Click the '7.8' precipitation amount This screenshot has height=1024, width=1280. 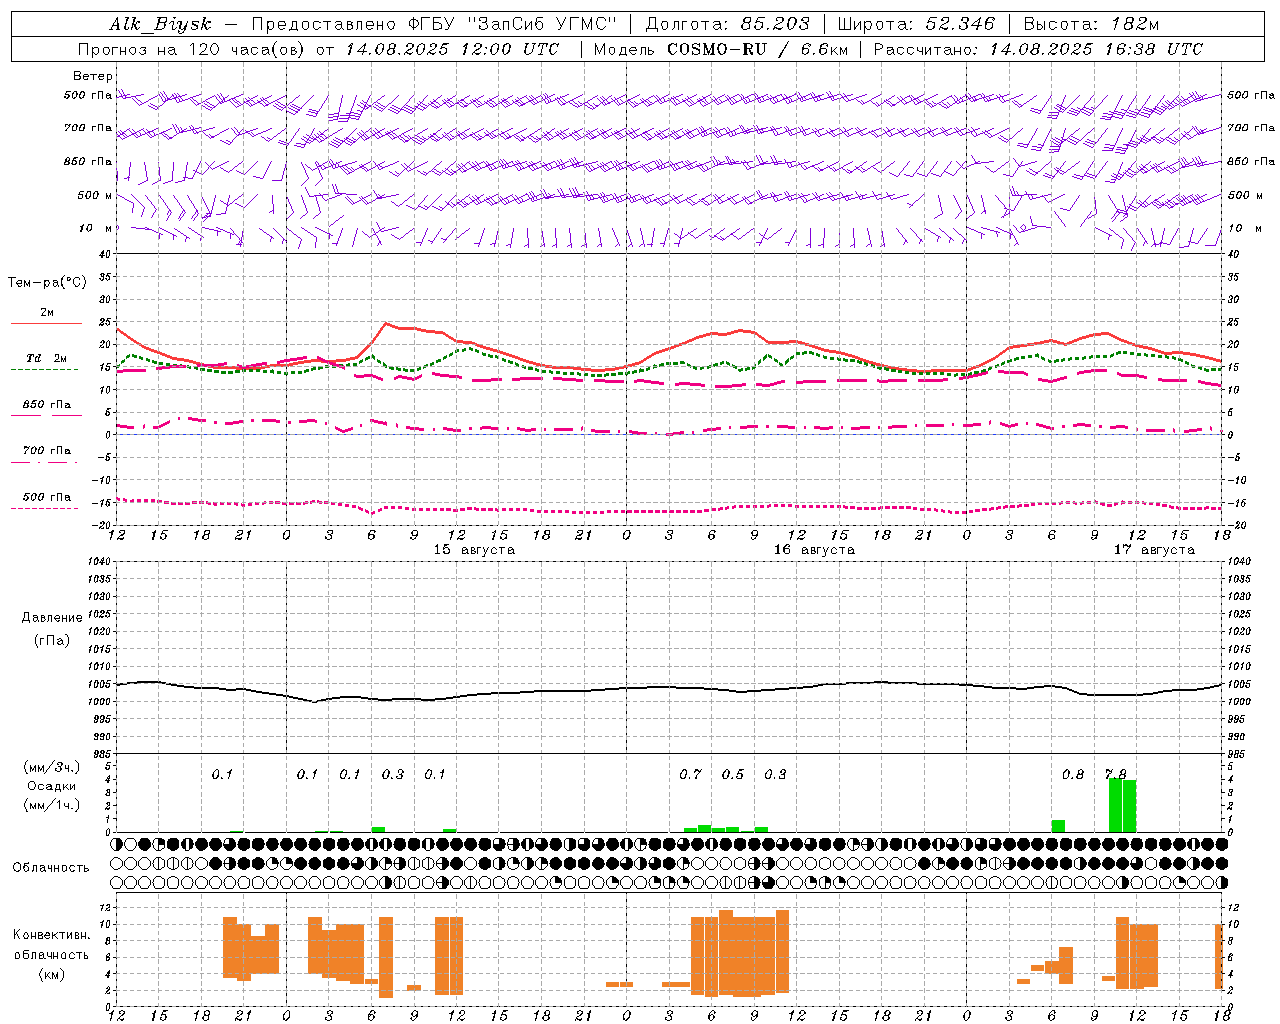[1115, 775]
